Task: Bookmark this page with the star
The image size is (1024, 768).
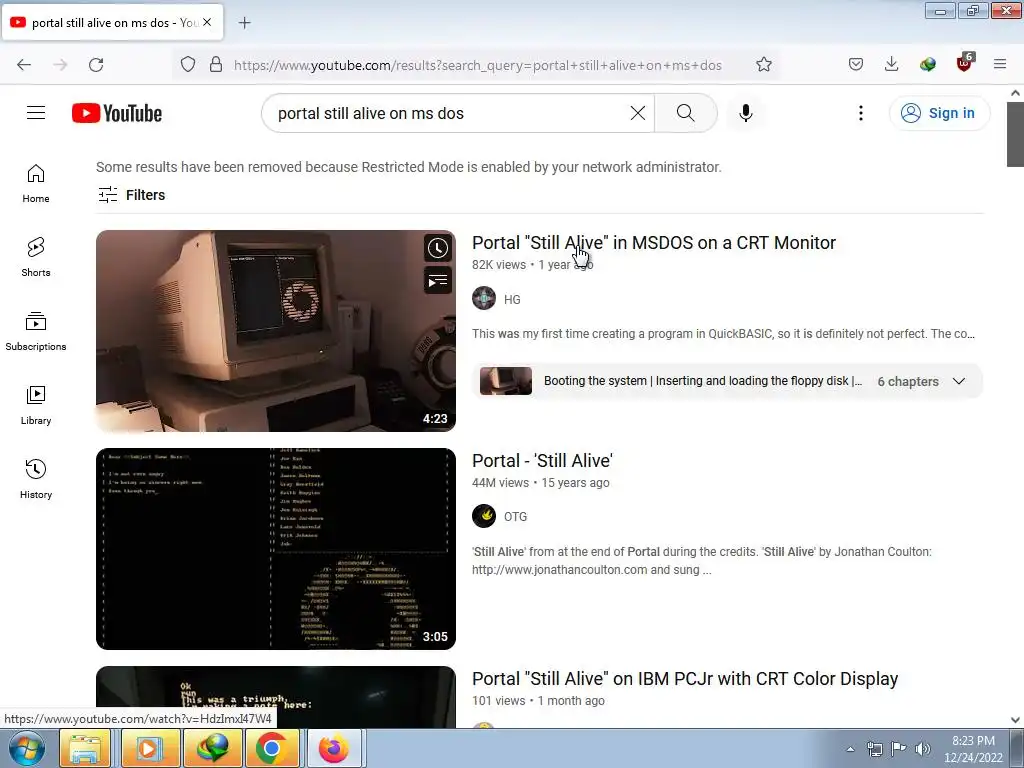Action: coord(763,64)
